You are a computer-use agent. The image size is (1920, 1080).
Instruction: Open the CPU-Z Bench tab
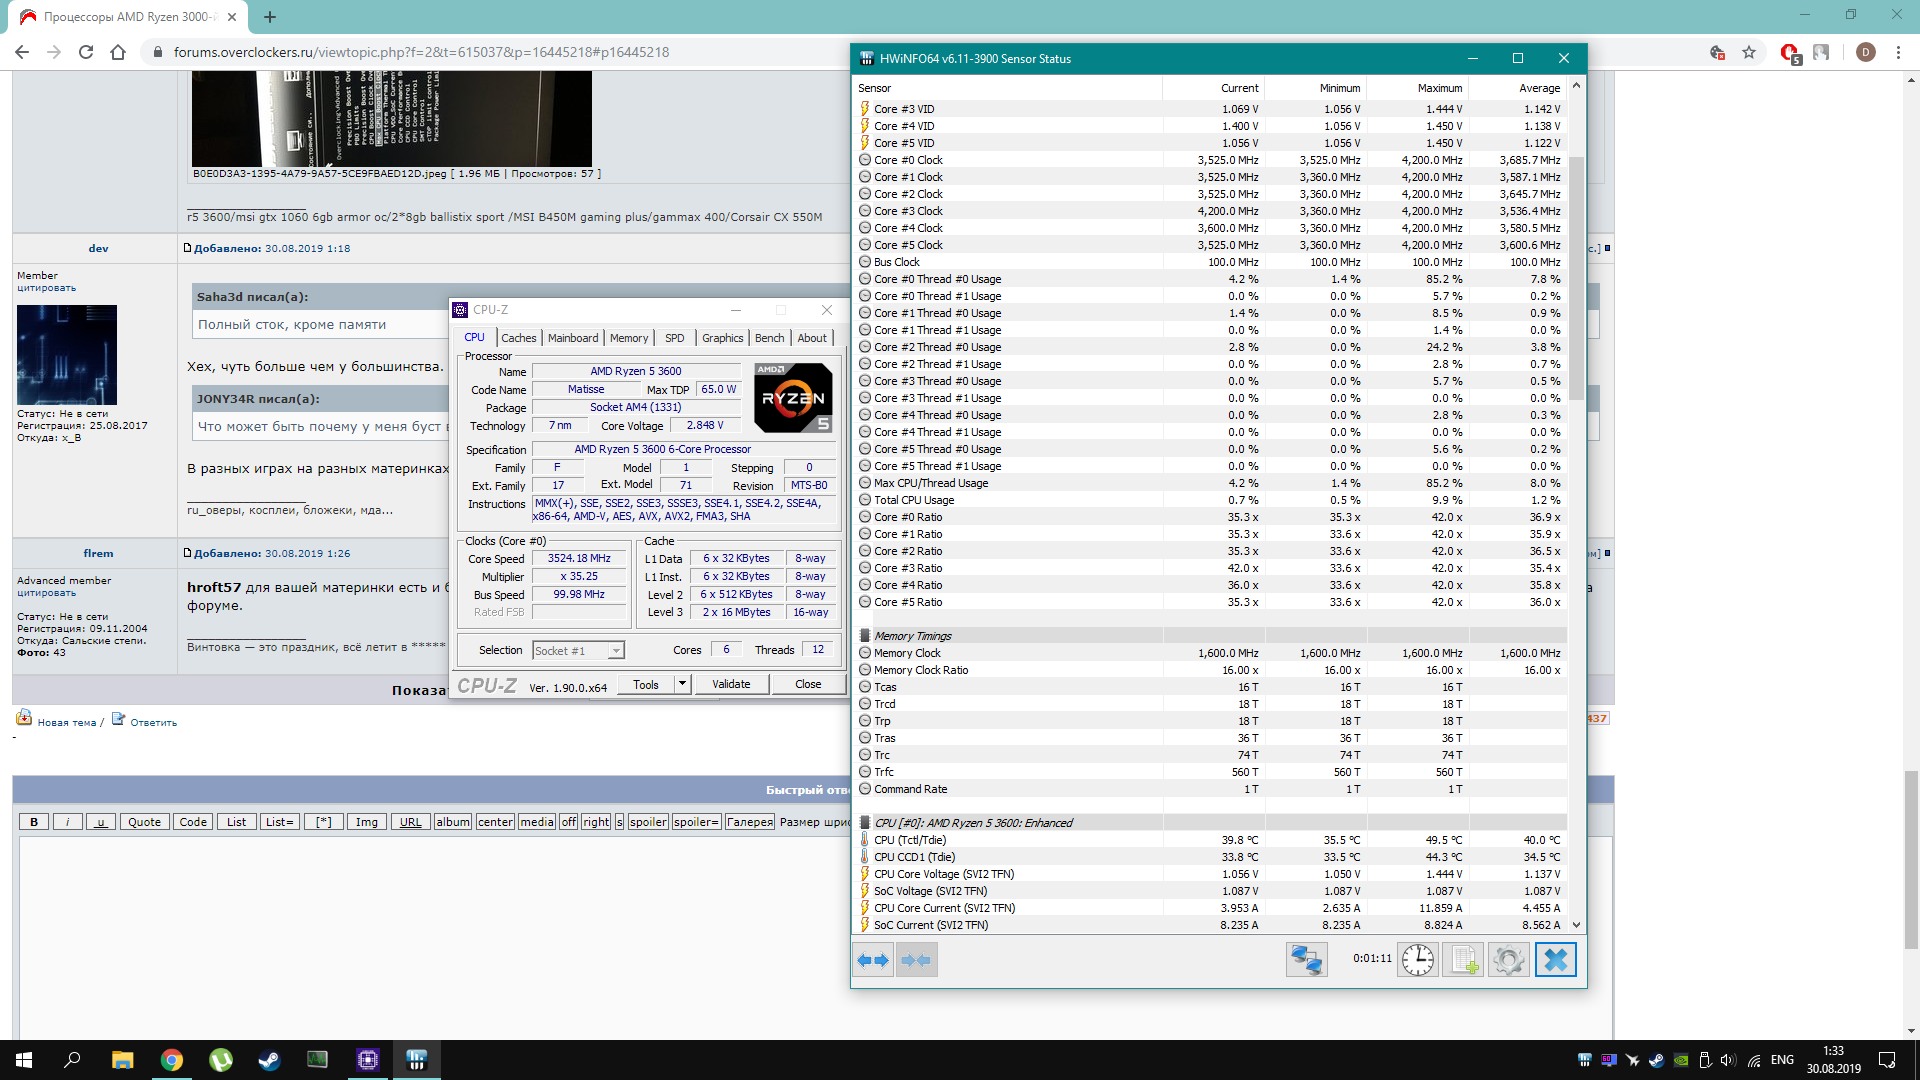769,338
